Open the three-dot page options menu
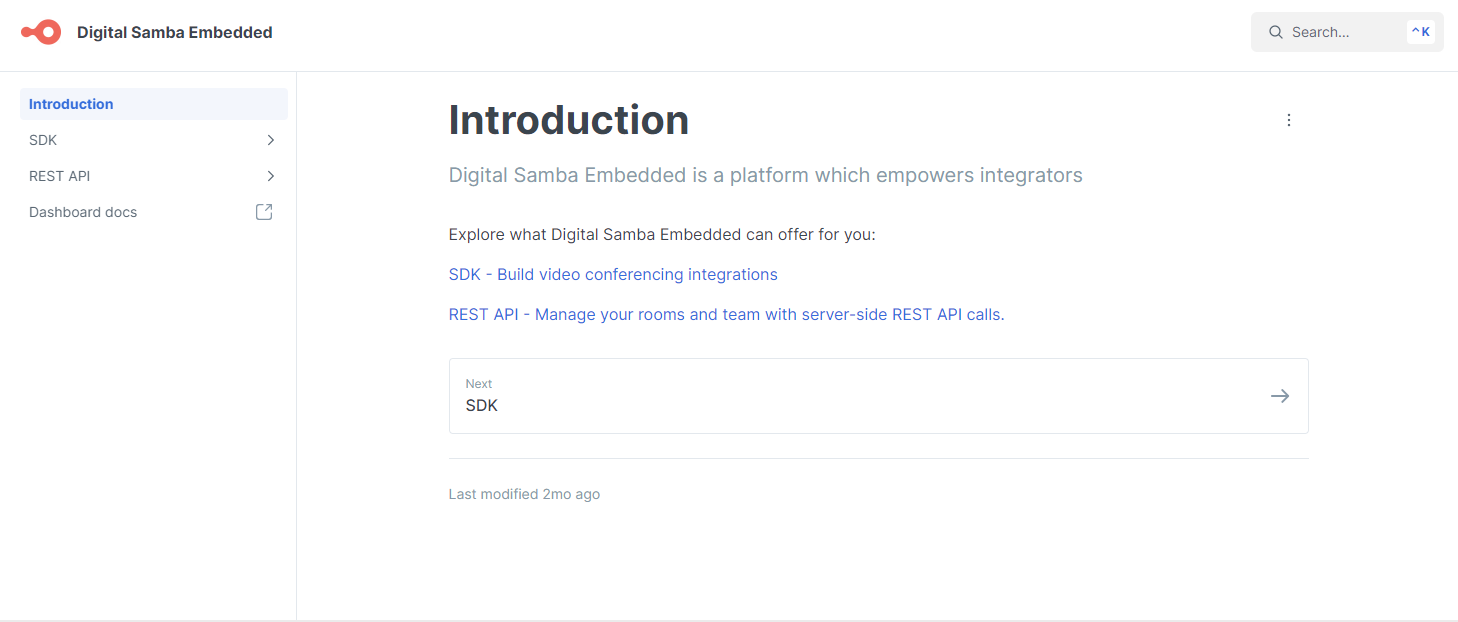This screenshot has width=1458, height=622. (1288, 120)
